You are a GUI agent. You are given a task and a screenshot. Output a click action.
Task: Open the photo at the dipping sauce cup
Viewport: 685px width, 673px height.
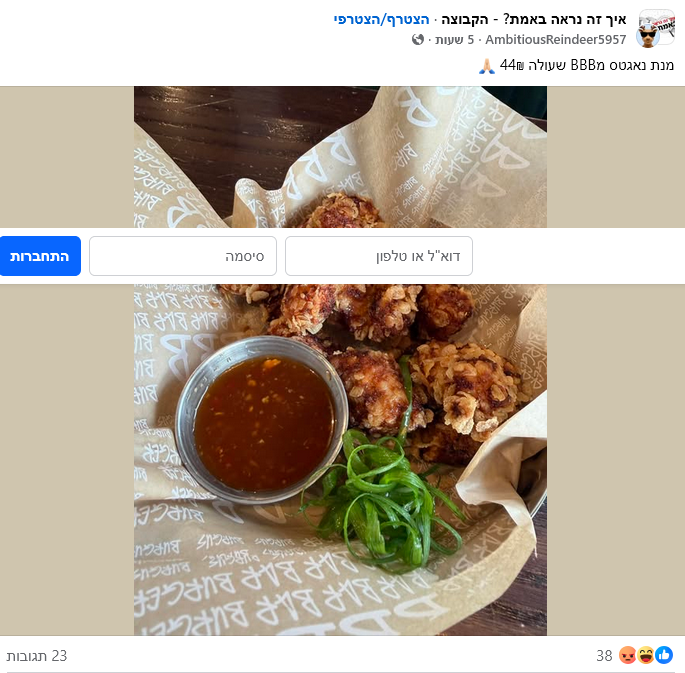262,419
